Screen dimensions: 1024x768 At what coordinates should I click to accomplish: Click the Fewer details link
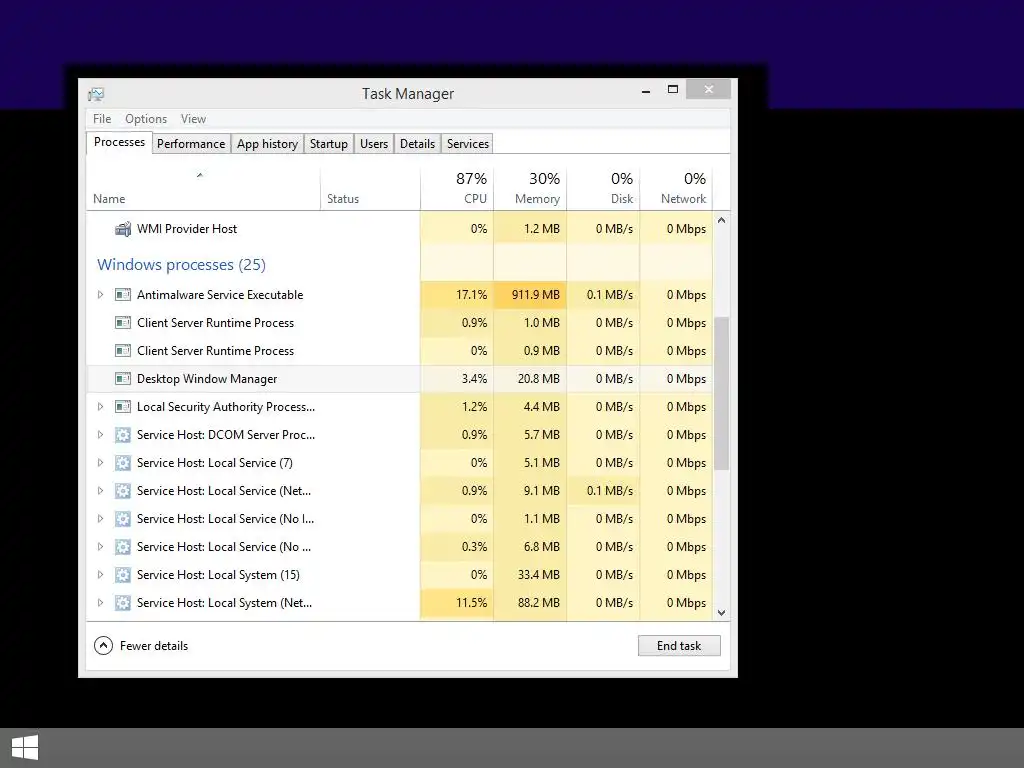point(154,646)
